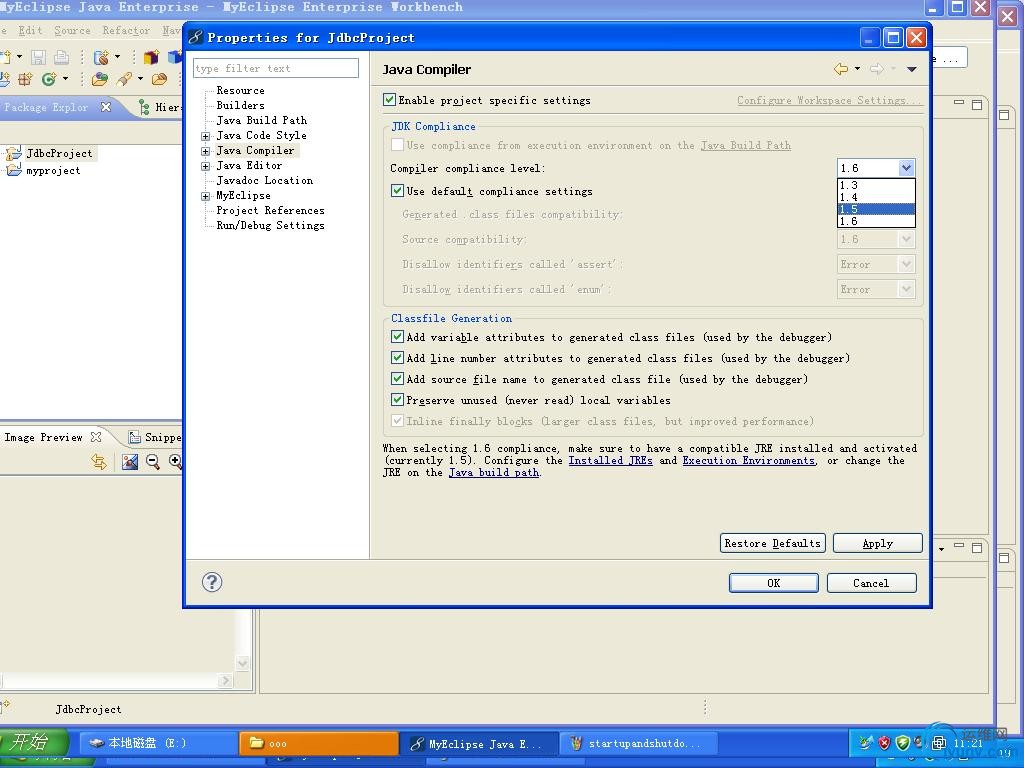Click the Apply button
The width and height of the screenshot is (1024, 768).
point(878,543)
